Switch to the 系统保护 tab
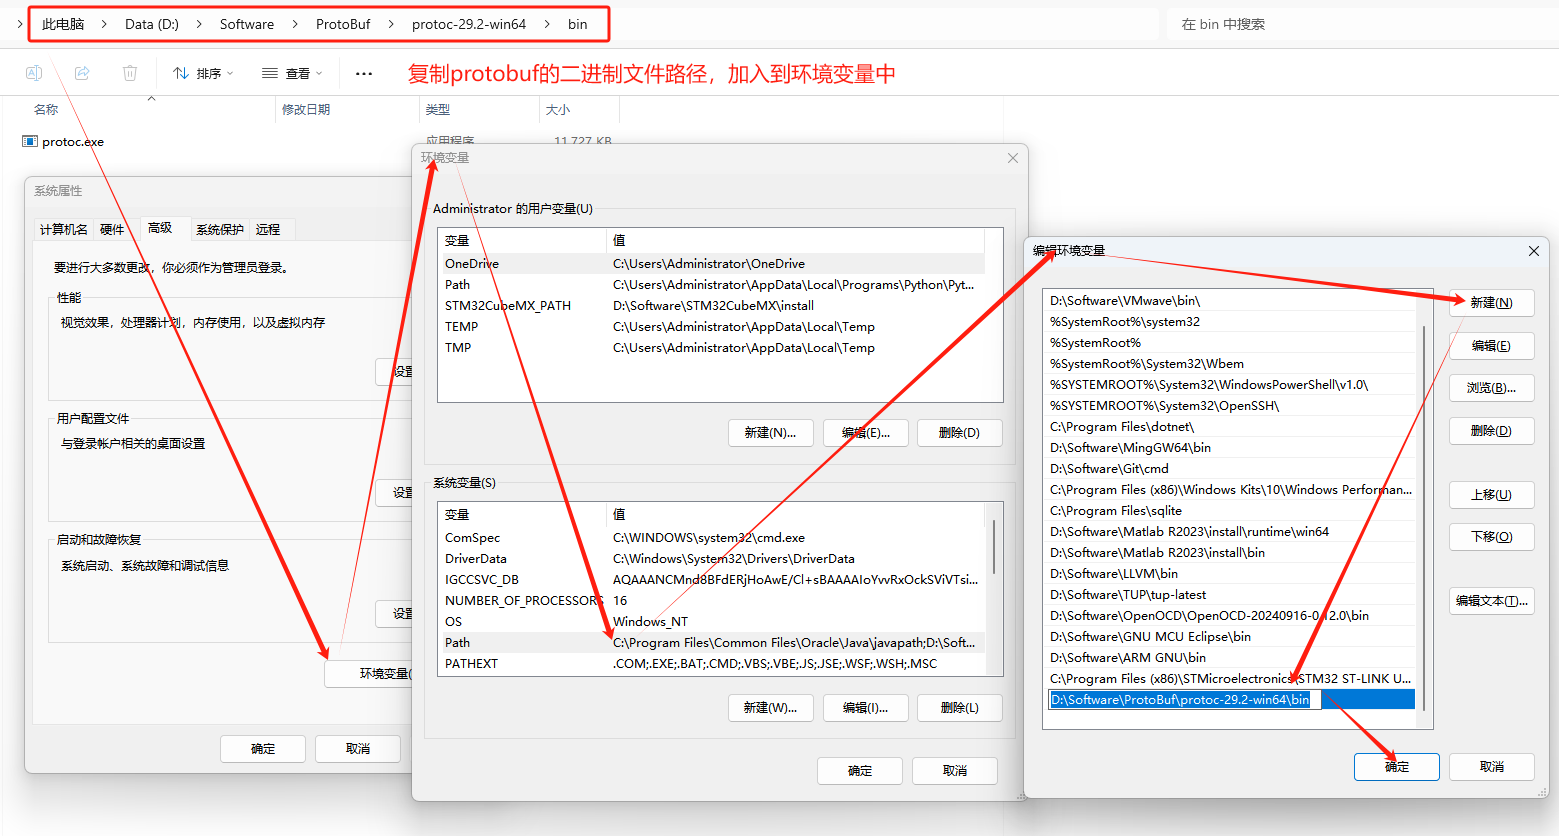The image size is (1559, 836). tap(219, 229)
